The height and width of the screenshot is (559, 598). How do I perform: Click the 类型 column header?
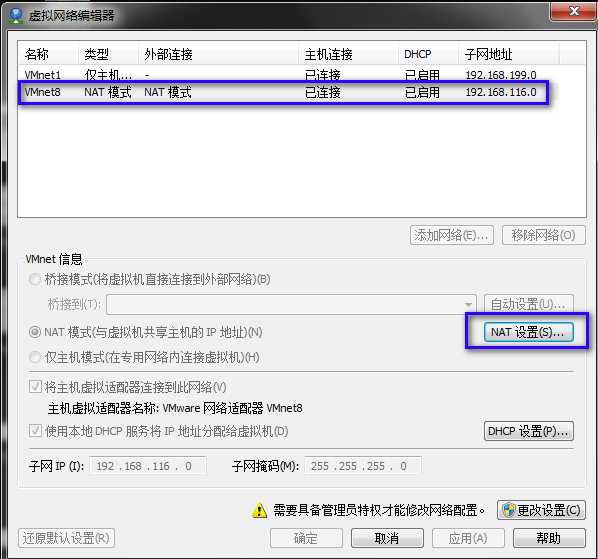(108, 54)
